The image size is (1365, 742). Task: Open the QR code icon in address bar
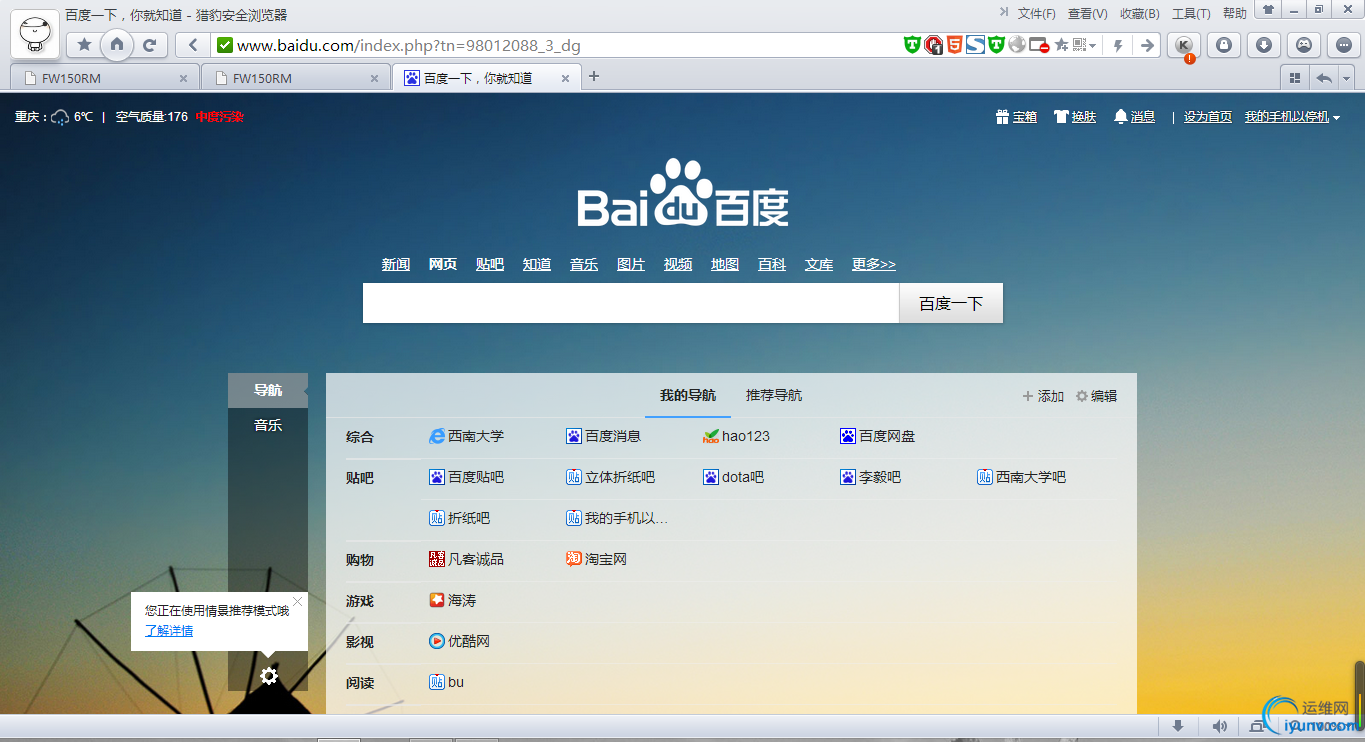pos(1080,45)
